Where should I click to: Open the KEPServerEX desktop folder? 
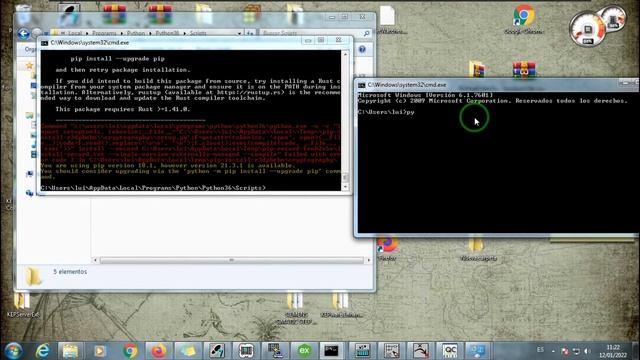point(22,305)
